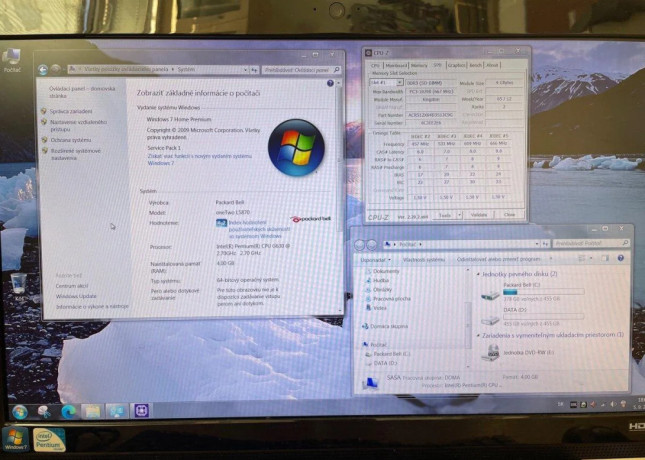The height and width of the screenshot is (460, 645).
Task: Click the Tools button in CPU-Z
Action: point(445,215)
